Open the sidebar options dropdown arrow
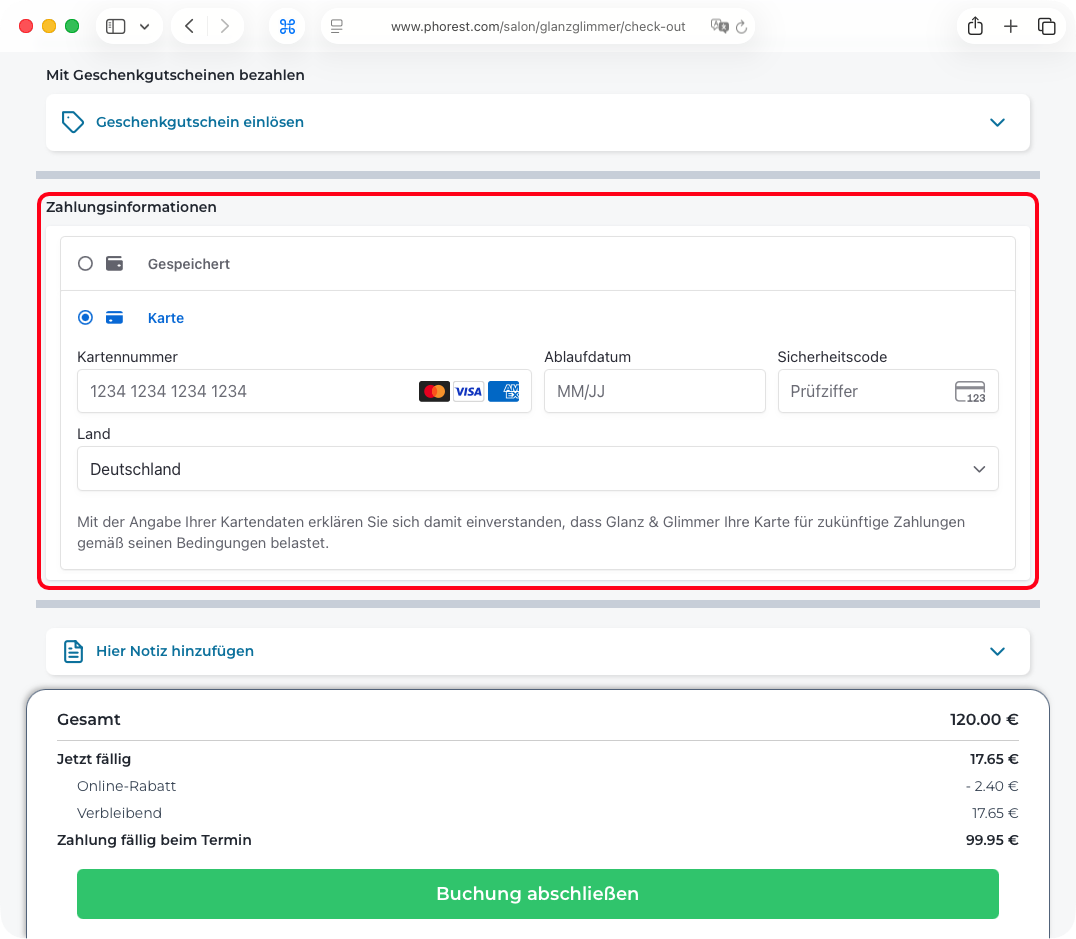 coord(145,27)
